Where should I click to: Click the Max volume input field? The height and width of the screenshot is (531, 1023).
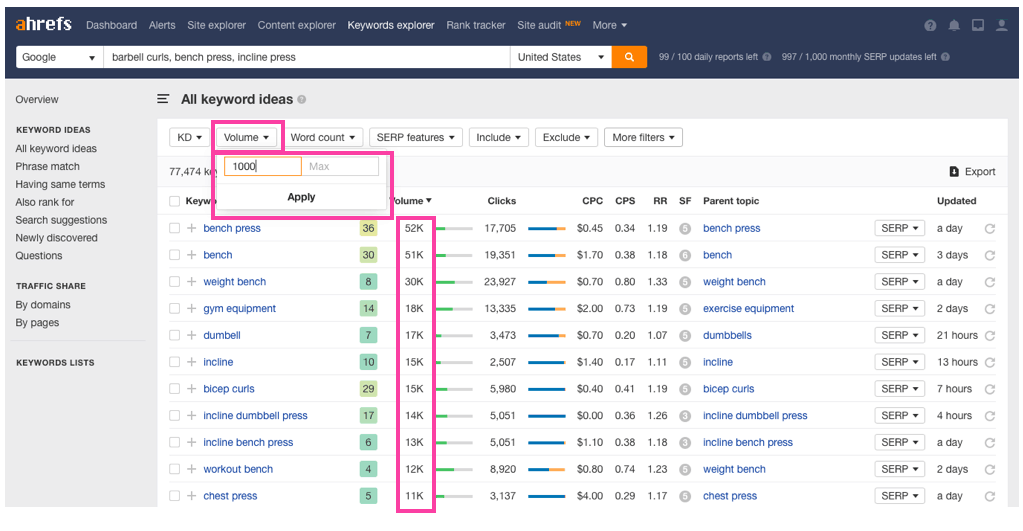click(x=340, y=166)
